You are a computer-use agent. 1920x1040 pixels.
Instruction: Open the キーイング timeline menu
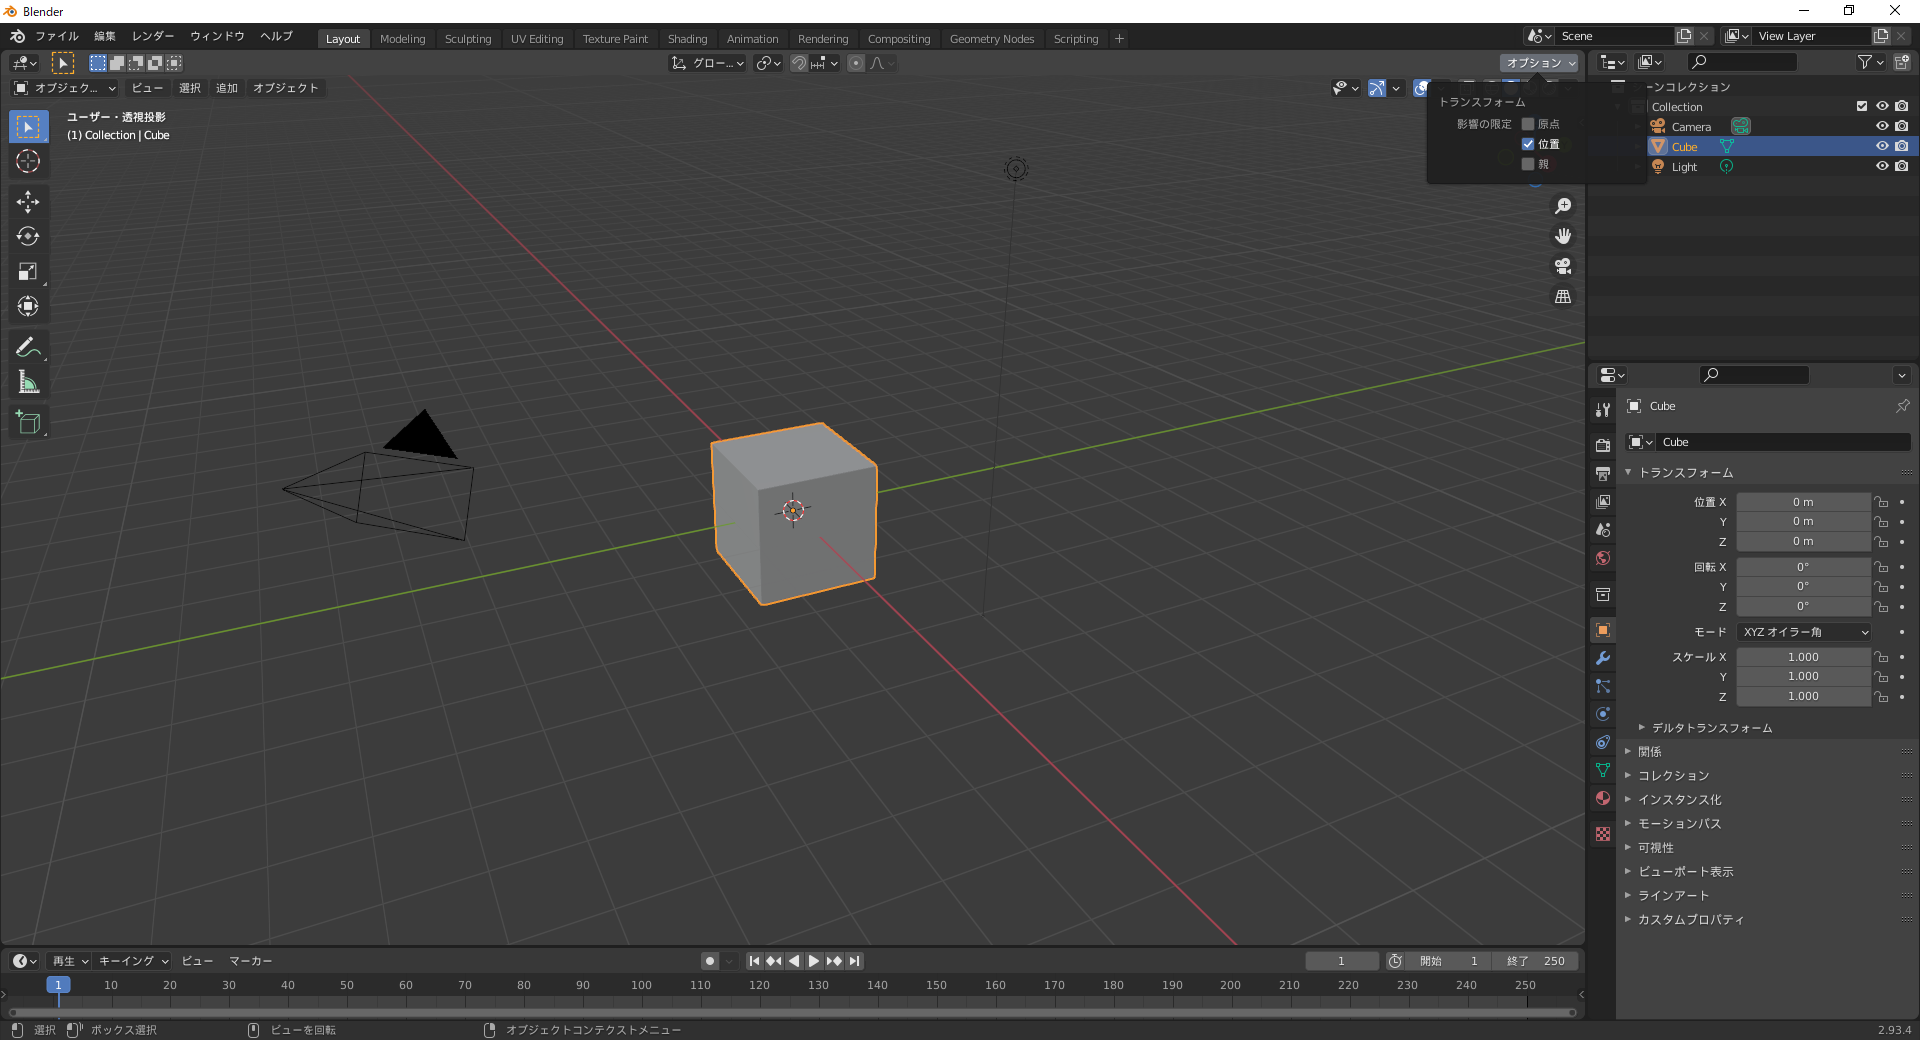pyautogui.click(x=134, y=961)
